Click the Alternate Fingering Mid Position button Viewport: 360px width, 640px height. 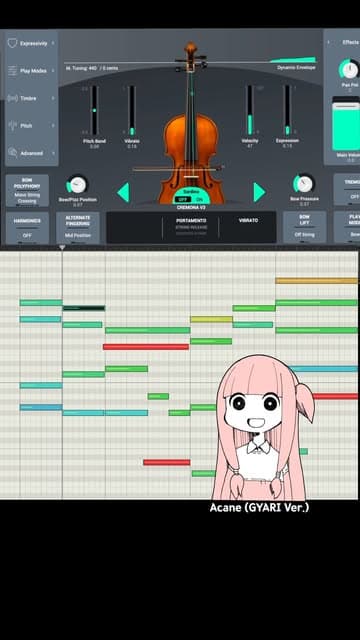78,228
